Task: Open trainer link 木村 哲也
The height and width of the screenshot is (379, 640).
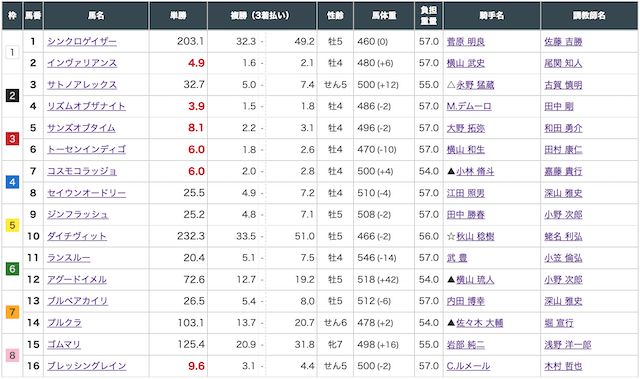Action: (x=563, y=366)
